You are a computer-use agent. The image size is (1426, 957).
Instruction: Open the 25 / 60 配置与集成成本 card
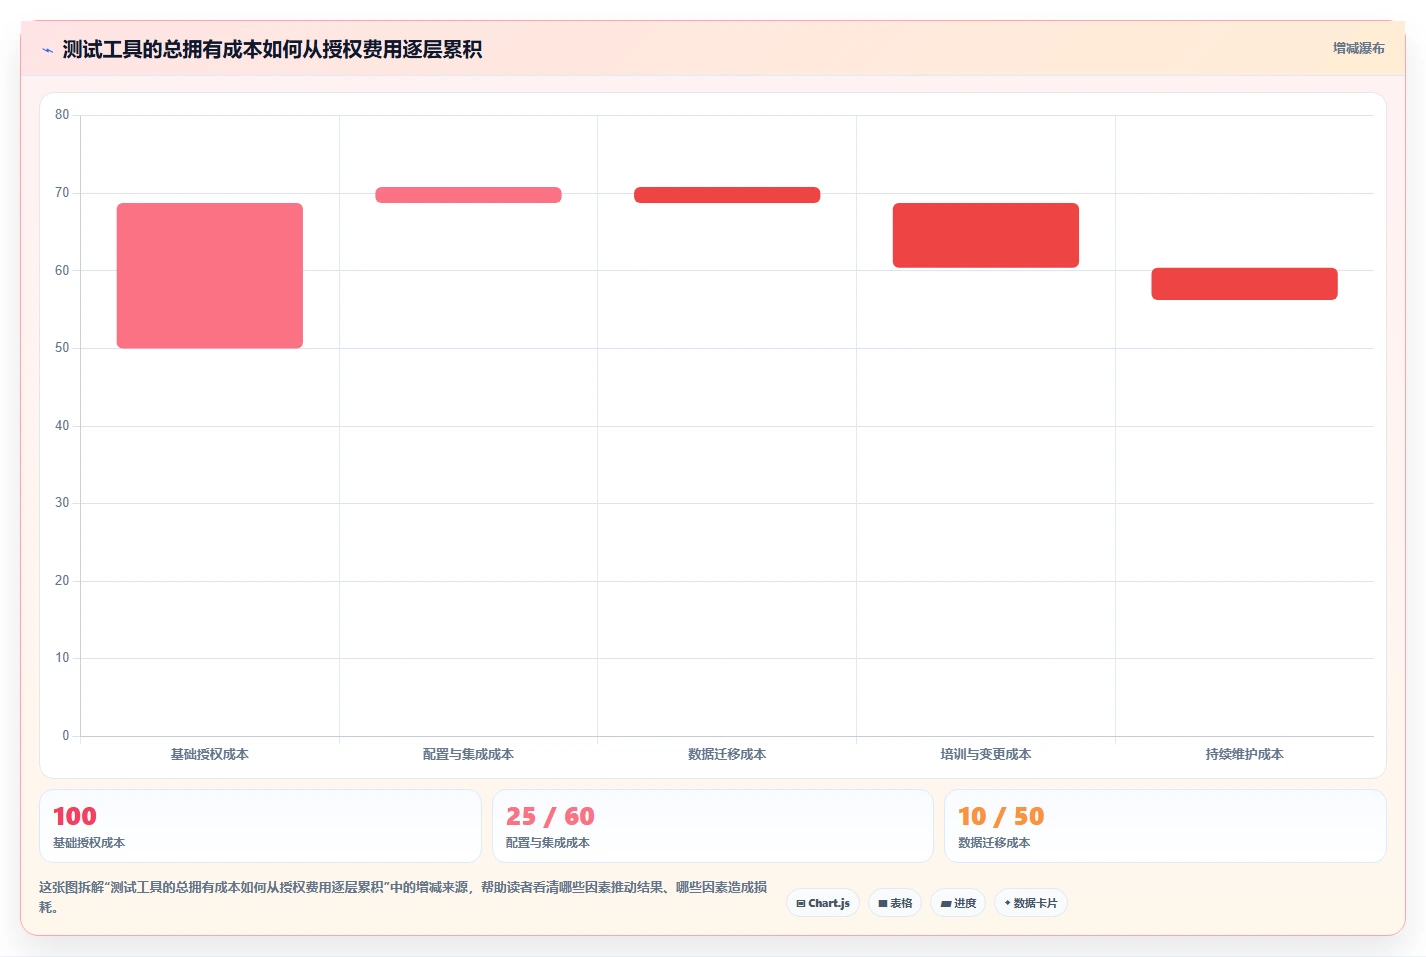pyautogui.click(x=713, y=826)
